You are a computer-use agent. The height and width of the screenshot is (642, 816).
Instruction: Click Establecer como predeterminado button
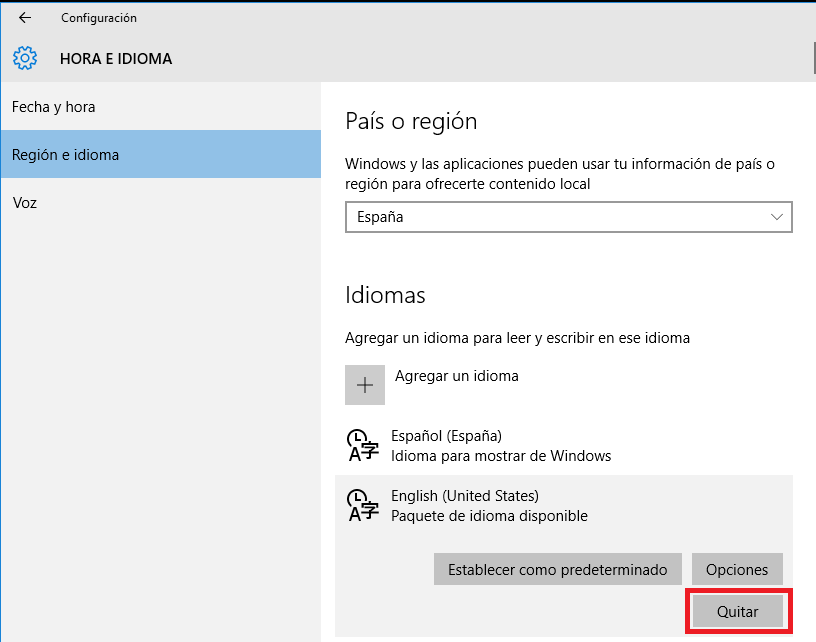point(557,570)
